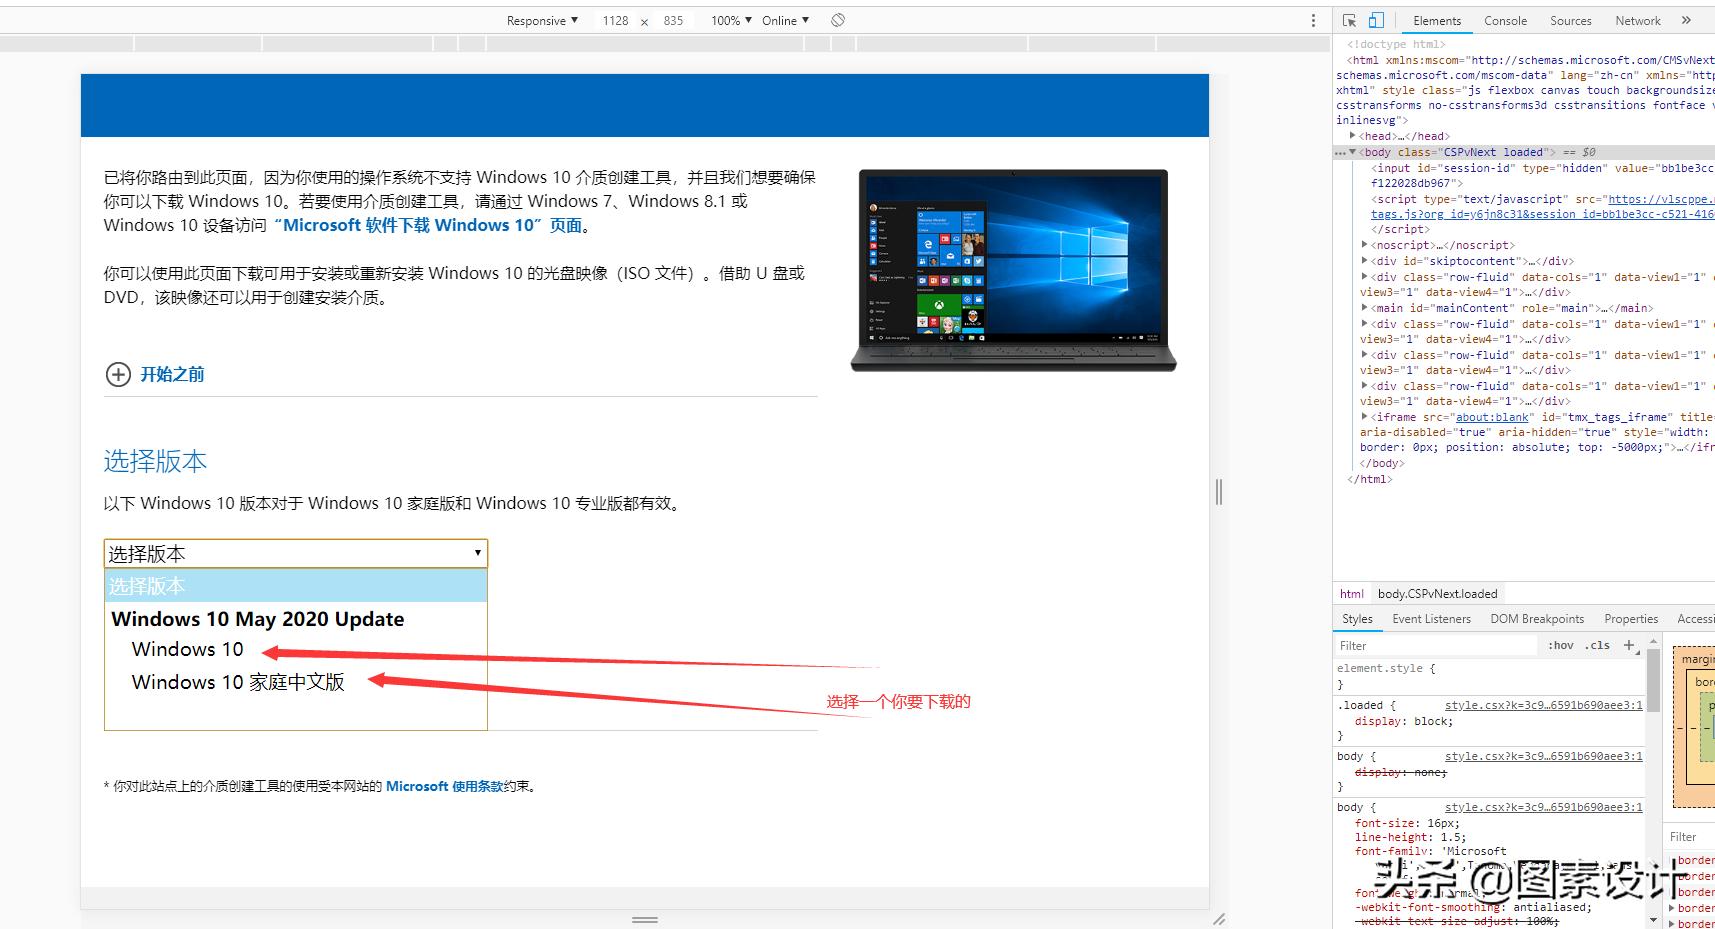The width and height of the screenshot is (1715, 929).
Task: Toggle the .cls classes button
Action: [x=1597, y=646]
